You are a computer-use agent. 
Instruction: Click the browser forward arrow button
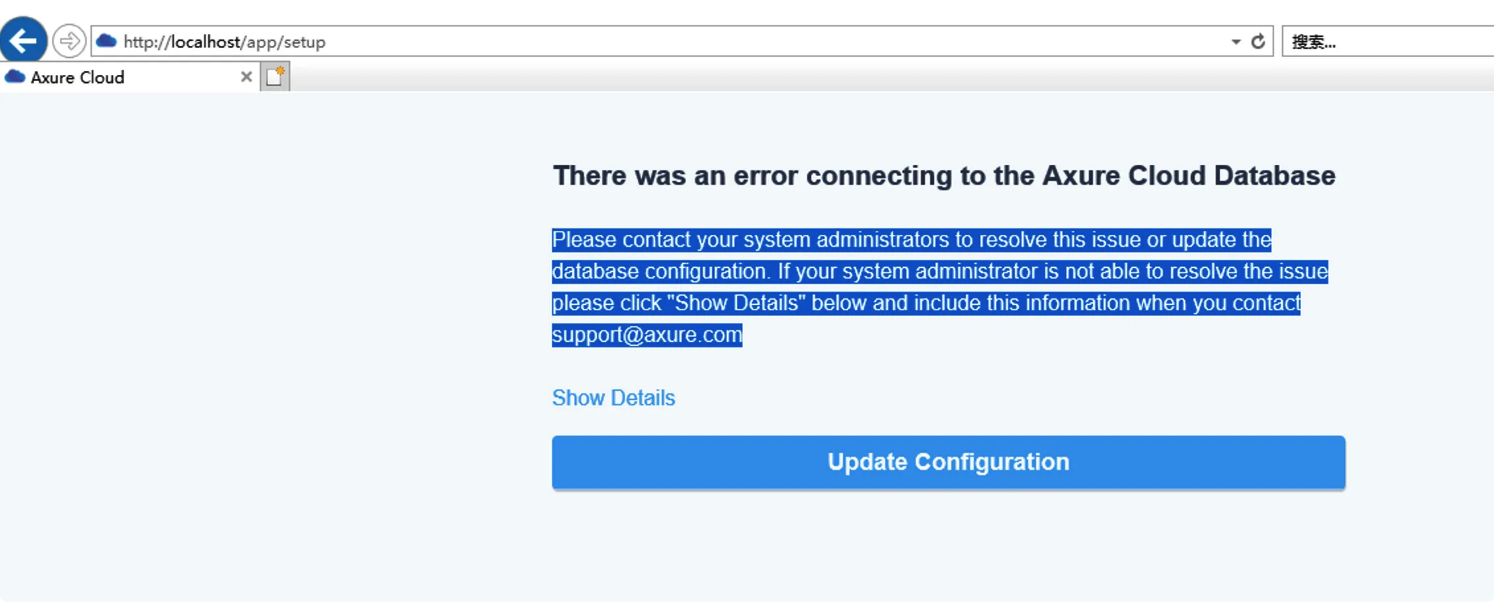69,41
